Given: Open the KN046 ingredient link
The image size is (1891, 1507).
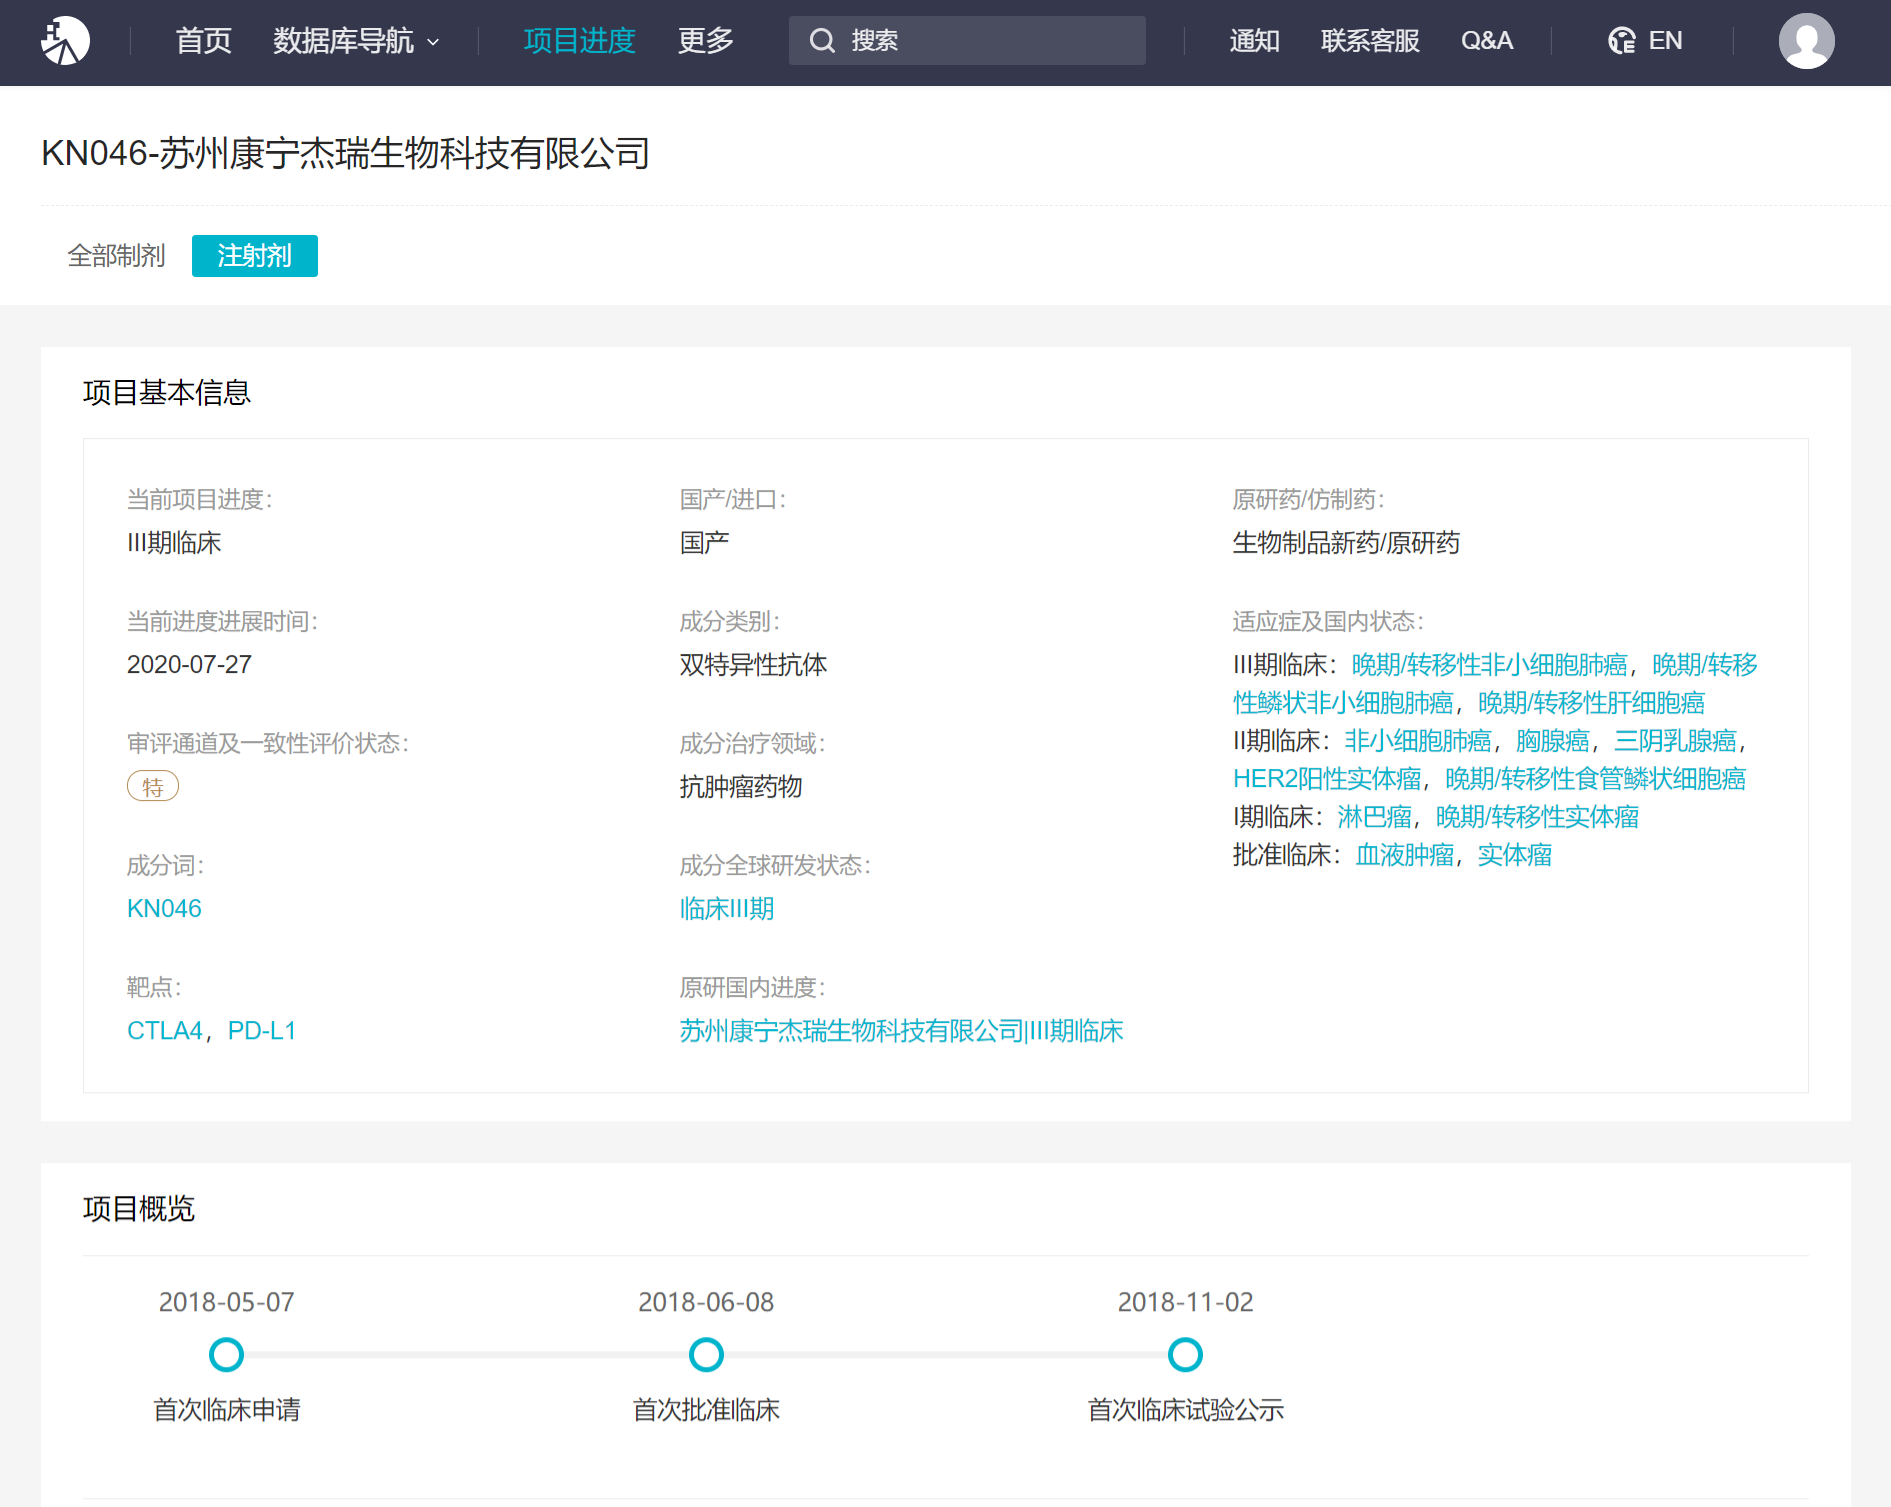Looking at the screenshot, I should [164, 908].
